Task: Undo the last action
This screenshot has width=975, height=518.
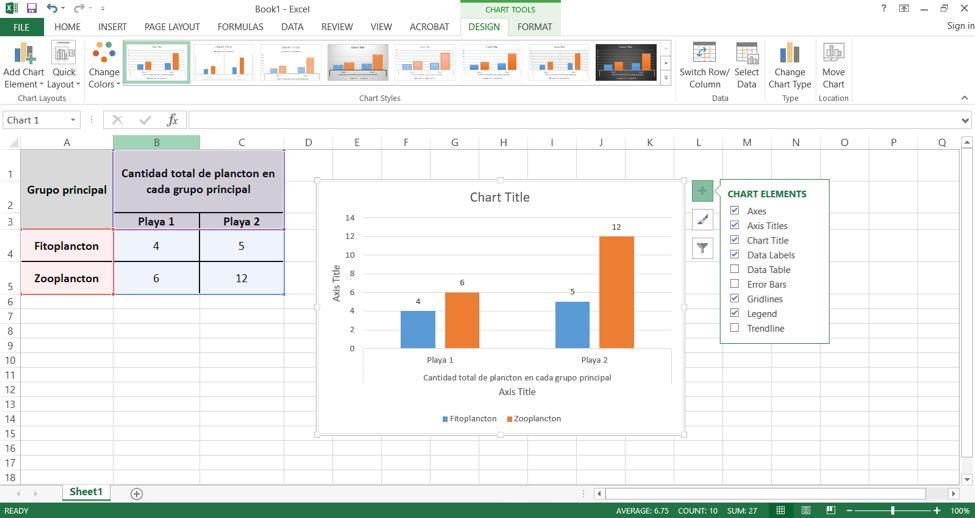Action: click(52, 9)
